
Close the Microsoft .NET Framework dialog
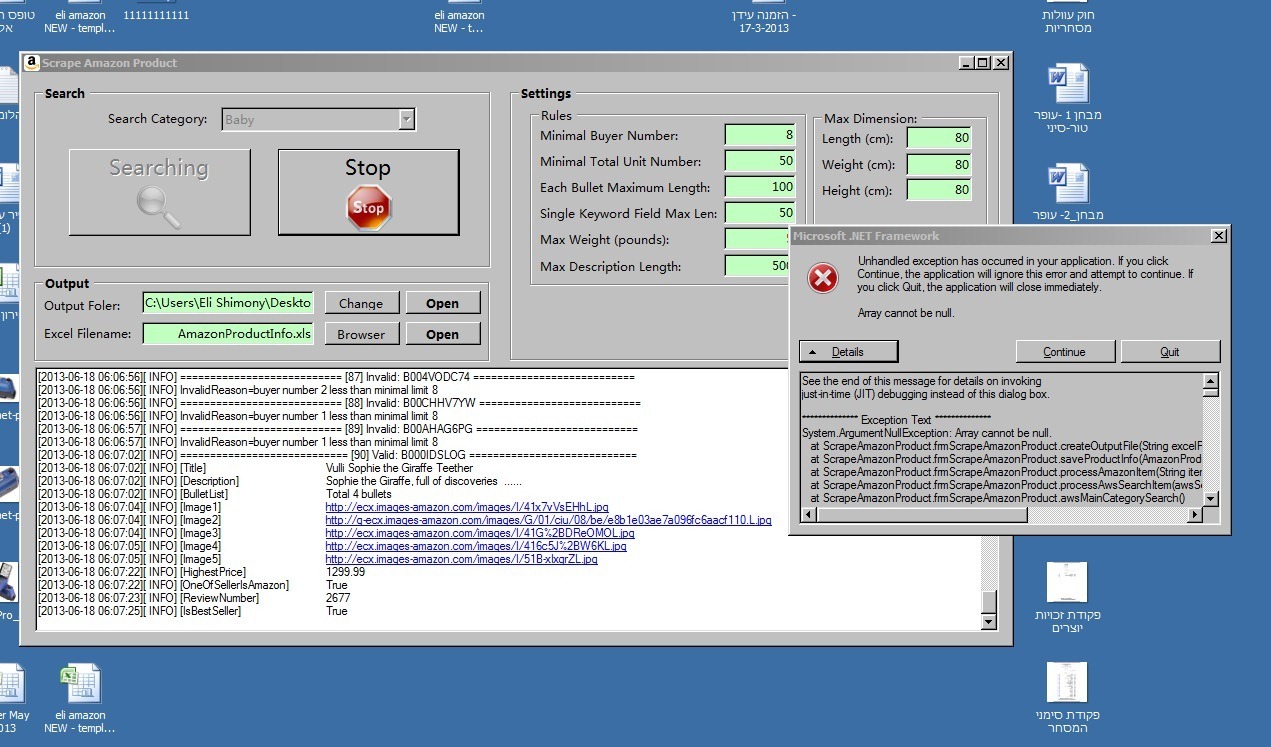pyautogui.click(x=1217, y=236)
